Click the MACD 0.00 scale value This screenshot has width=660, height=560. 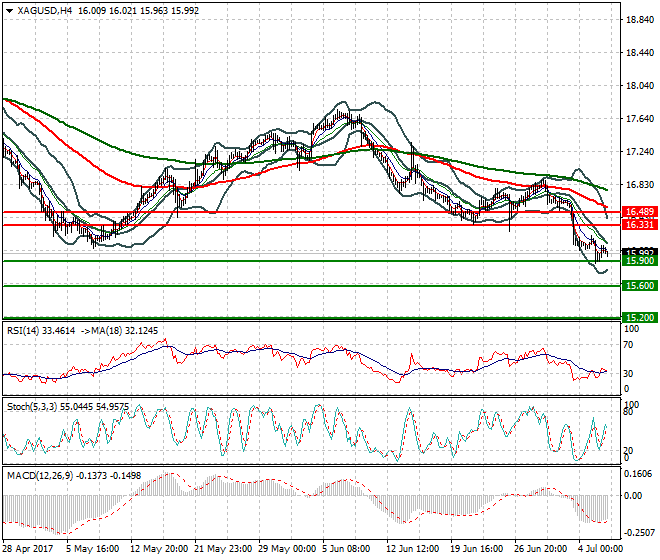click(633, 496)
